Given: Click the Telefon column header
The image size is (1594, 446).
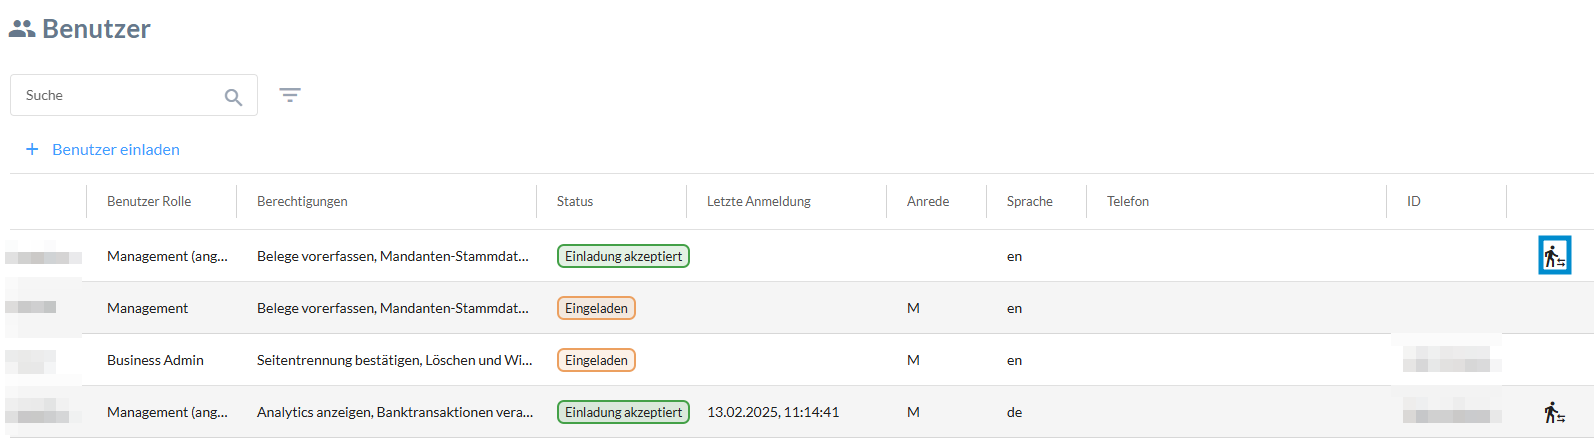Looking at the screenshot, I should 1128,201.
